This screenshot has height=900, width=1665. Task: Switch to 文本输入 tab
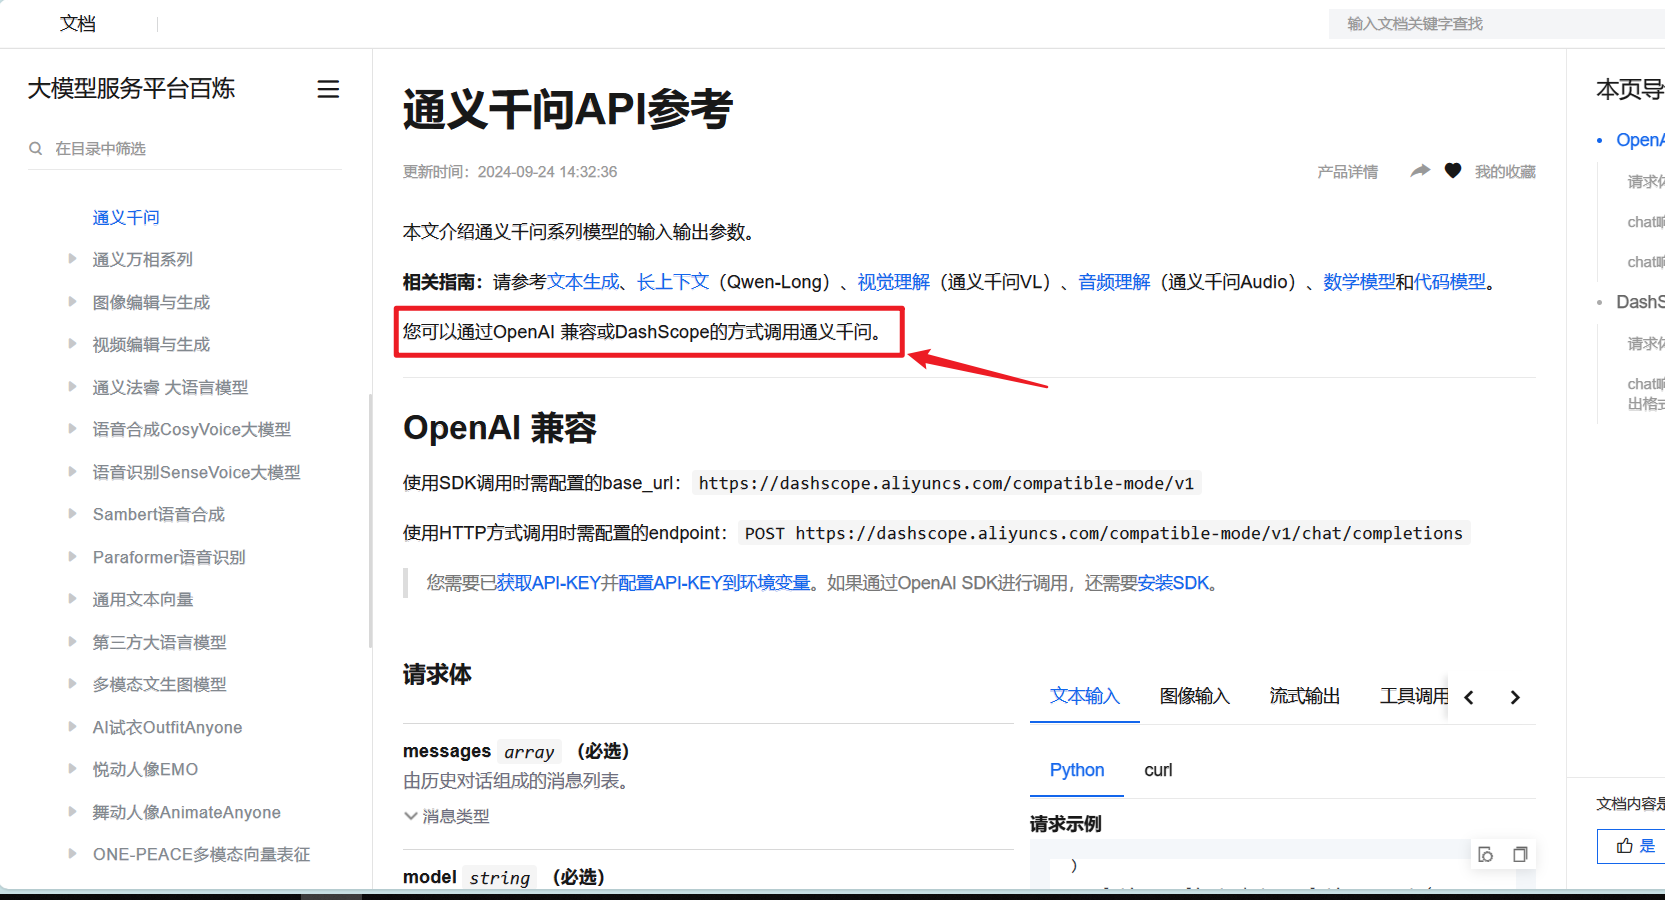point(1085,696)
